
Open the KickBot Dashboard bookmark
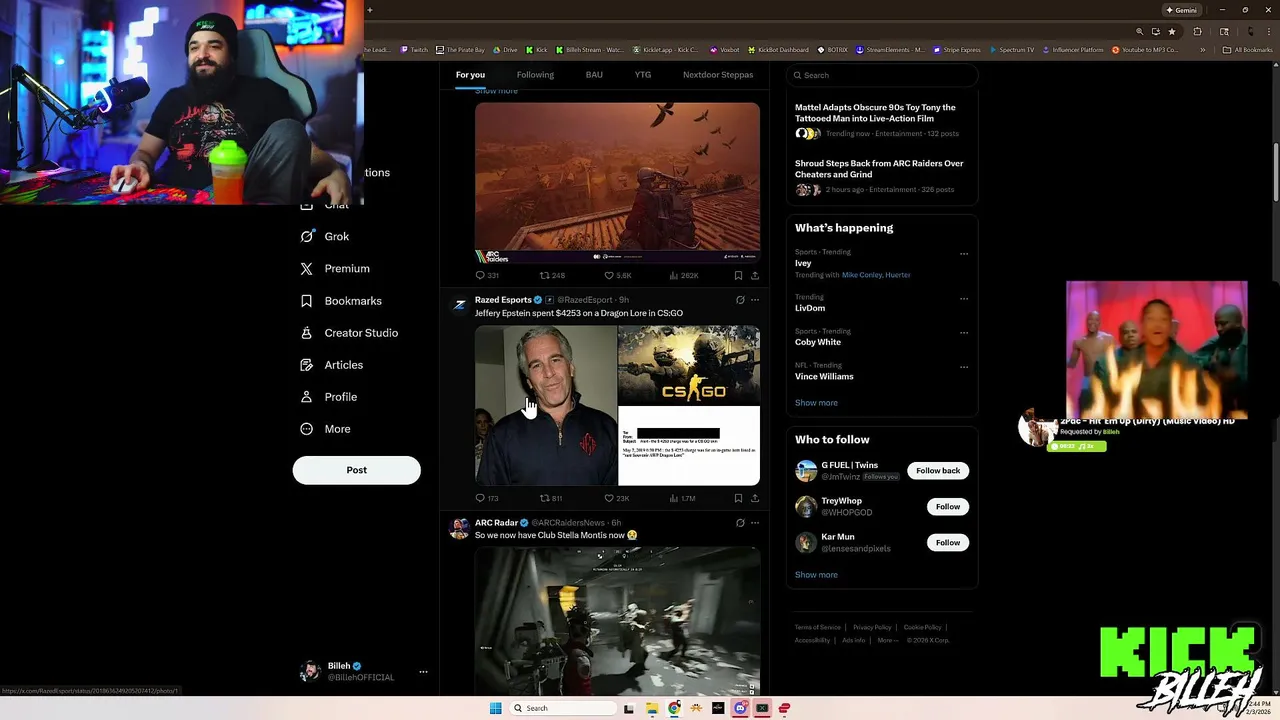pos(777,50)
